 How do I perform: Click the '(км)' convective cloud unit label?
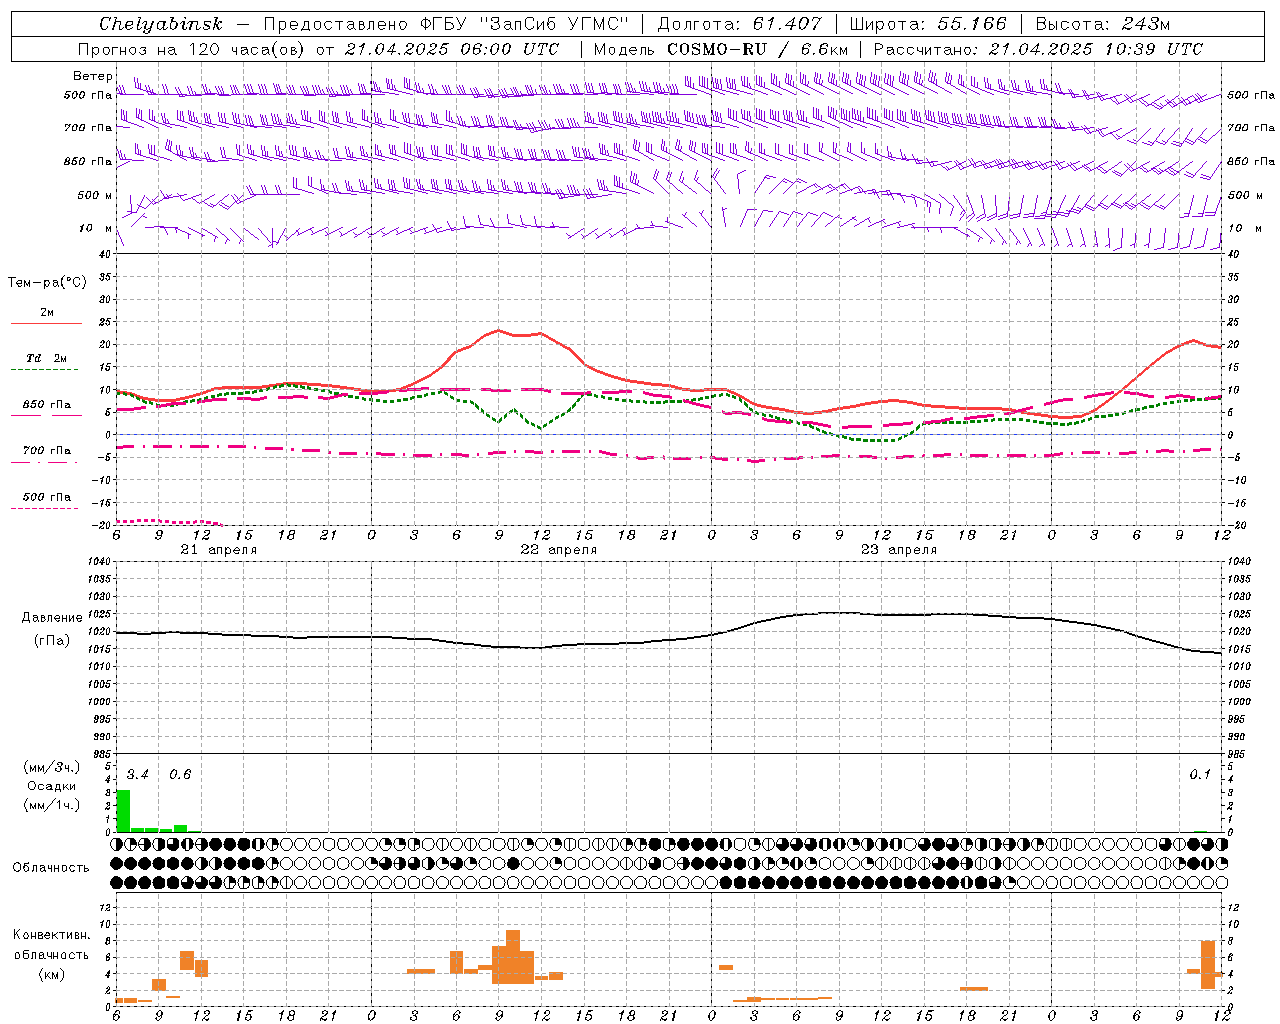point(51,975)
